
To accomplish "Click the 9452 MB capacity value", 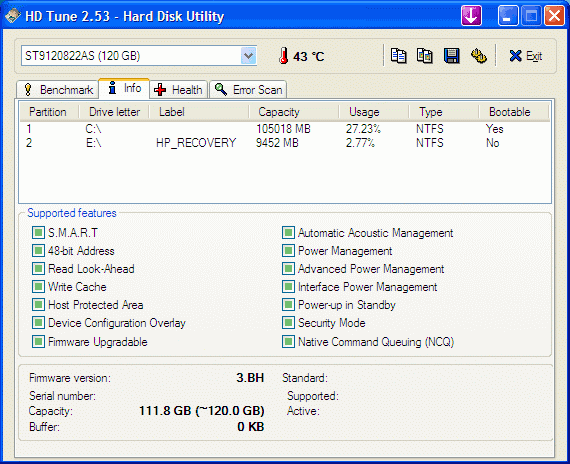I will pyautogui.click(x=277, y=143).
